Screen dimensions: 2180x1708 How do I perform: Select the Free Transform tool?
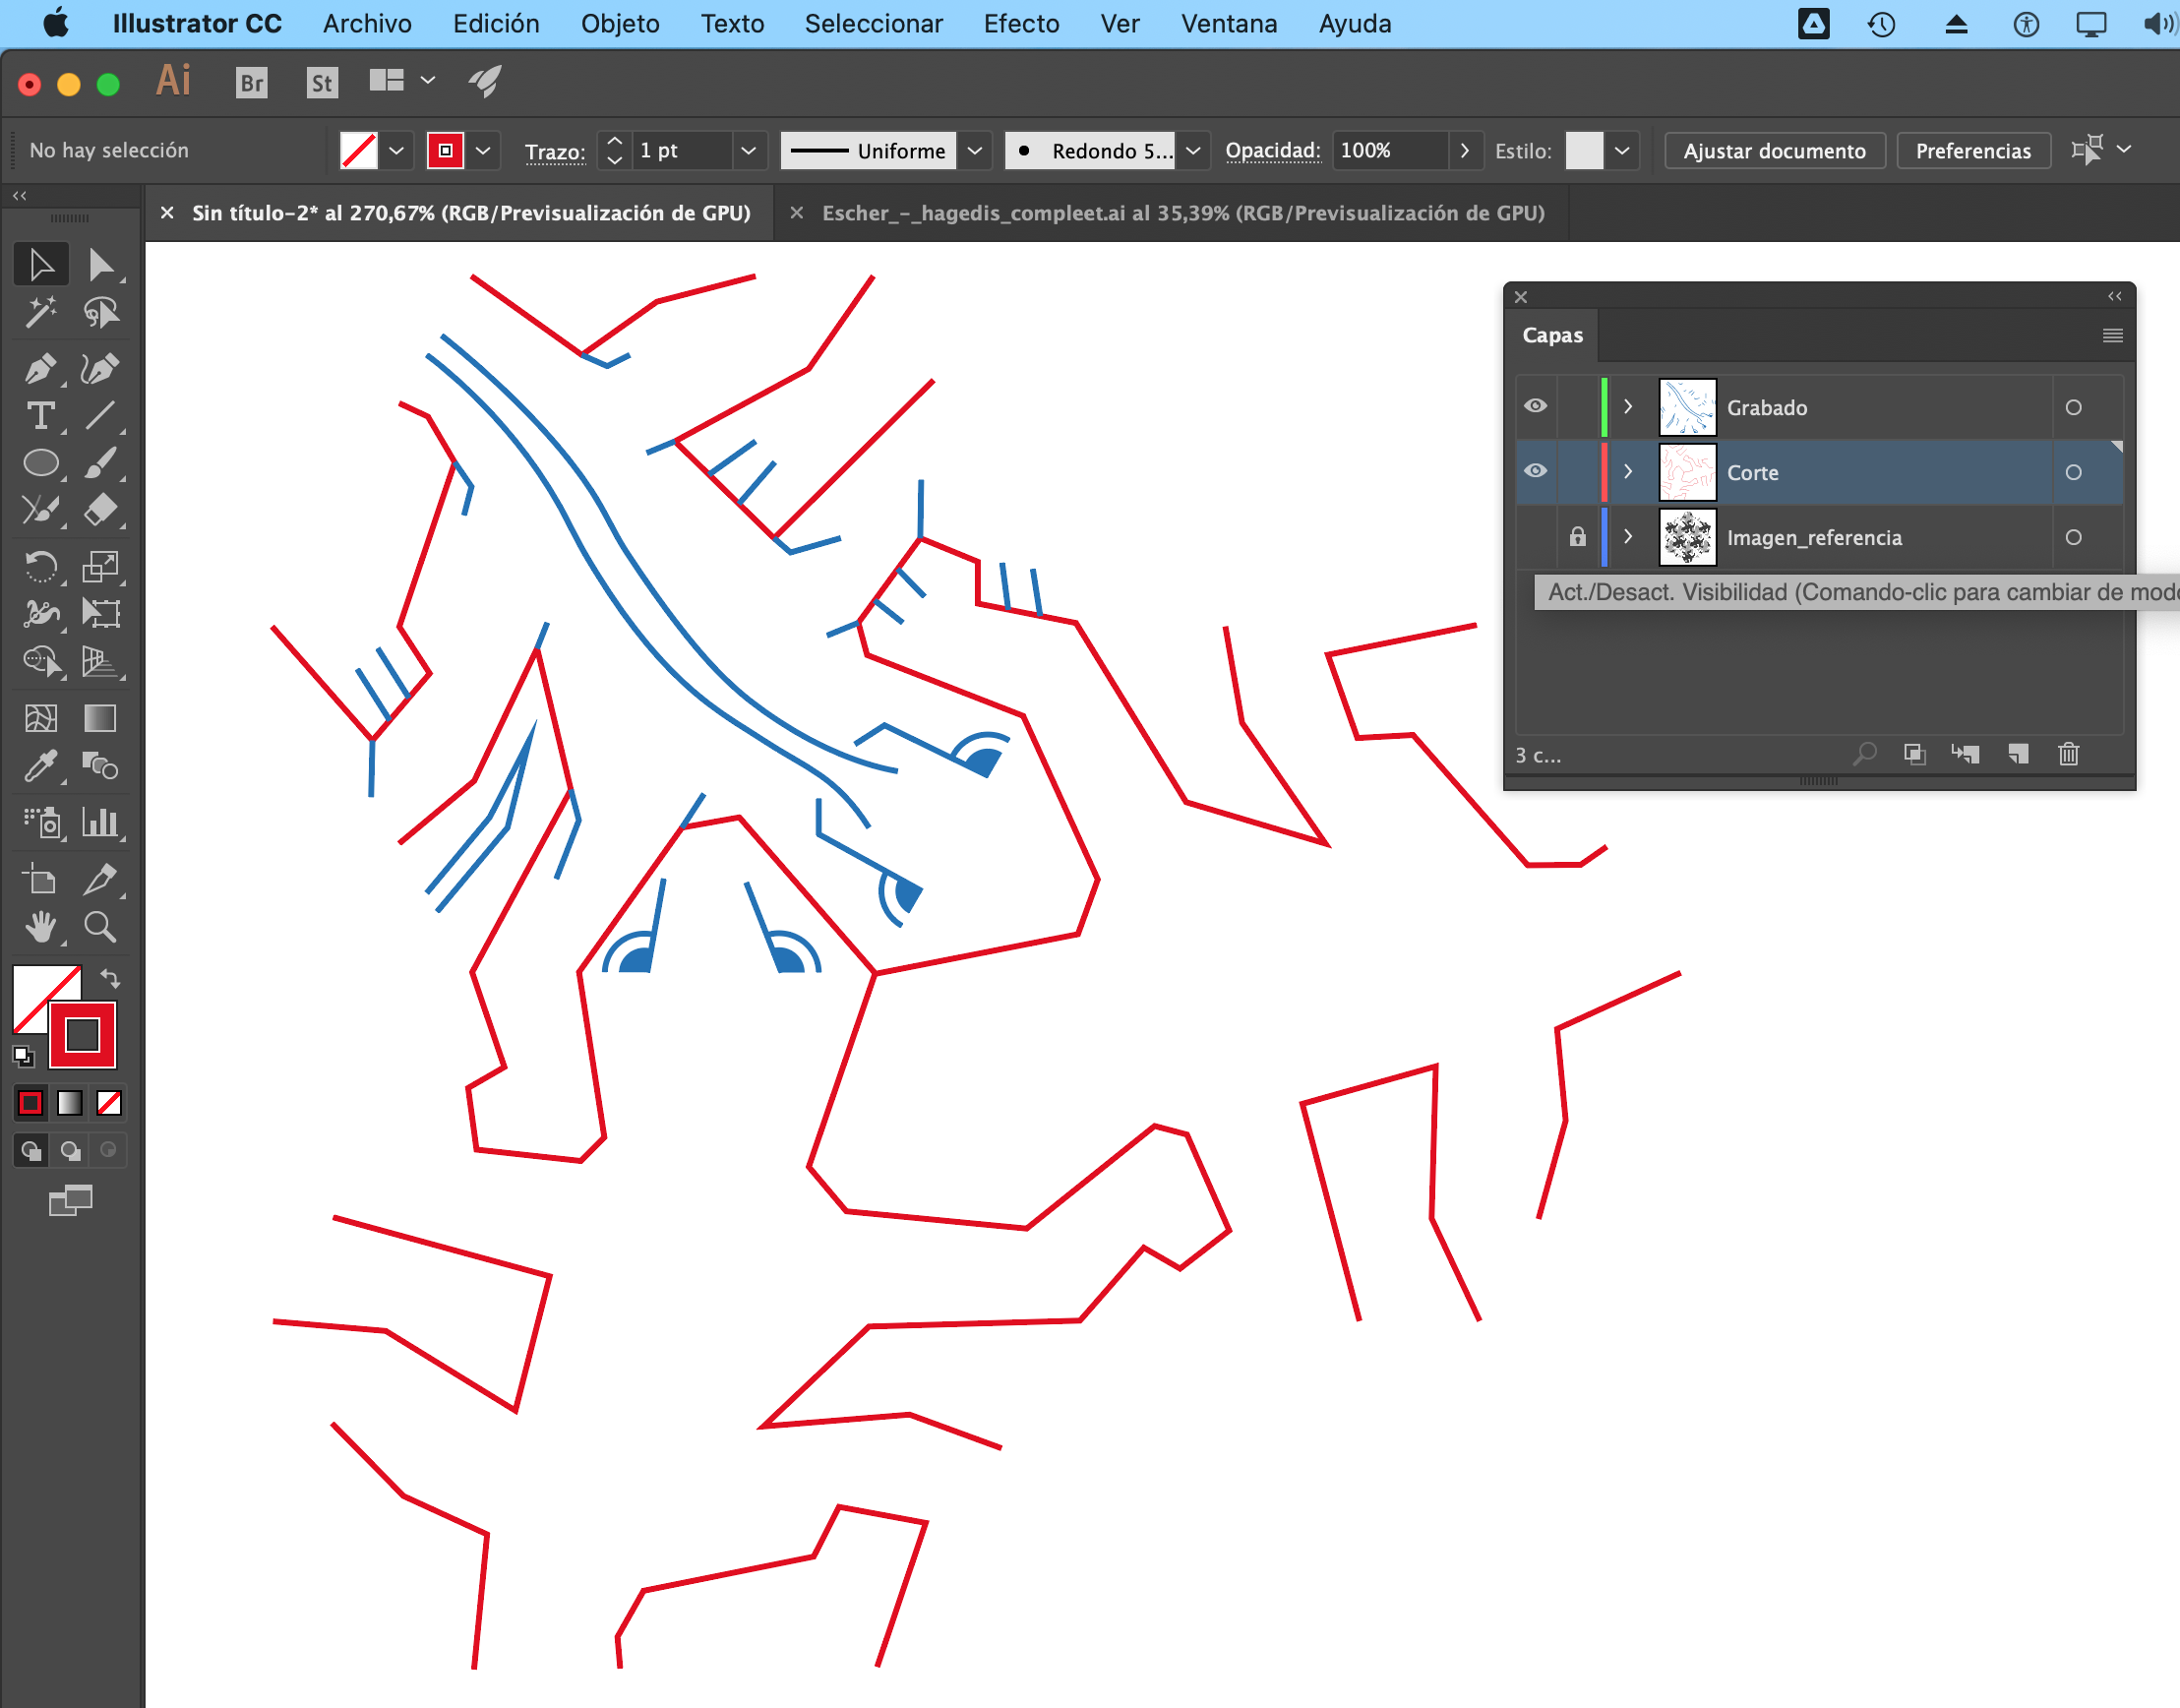point(100,613)
